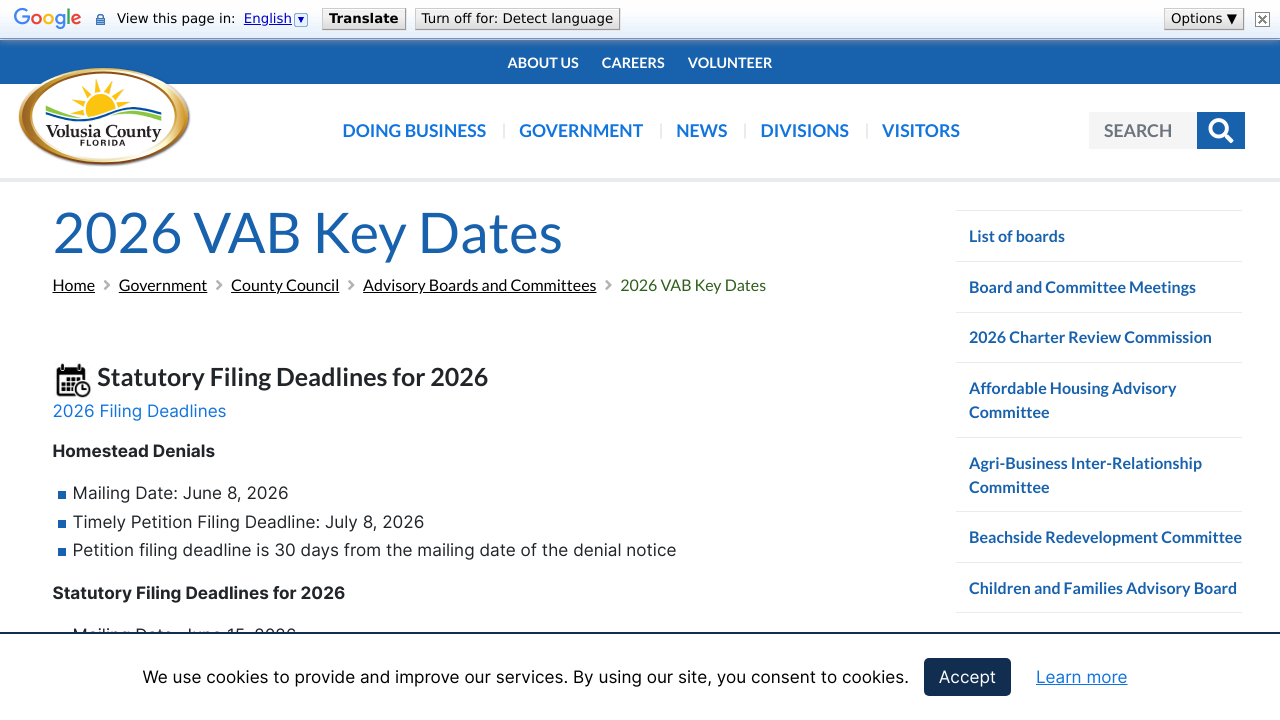The width and height of the screenshot is (1280, 720).
Task: Go to County Council breadcrumb
Action: pyautogui.click(x=285, y=285)
